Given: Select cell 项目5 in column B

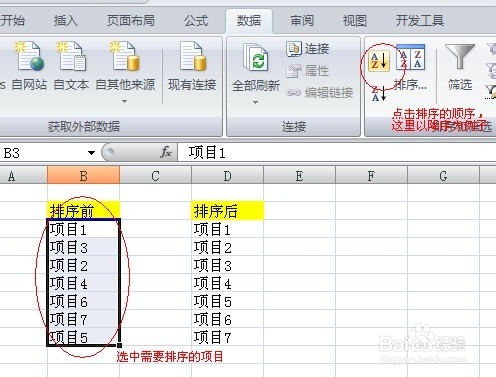Looking at the screenshot, I should click(83, 337).
